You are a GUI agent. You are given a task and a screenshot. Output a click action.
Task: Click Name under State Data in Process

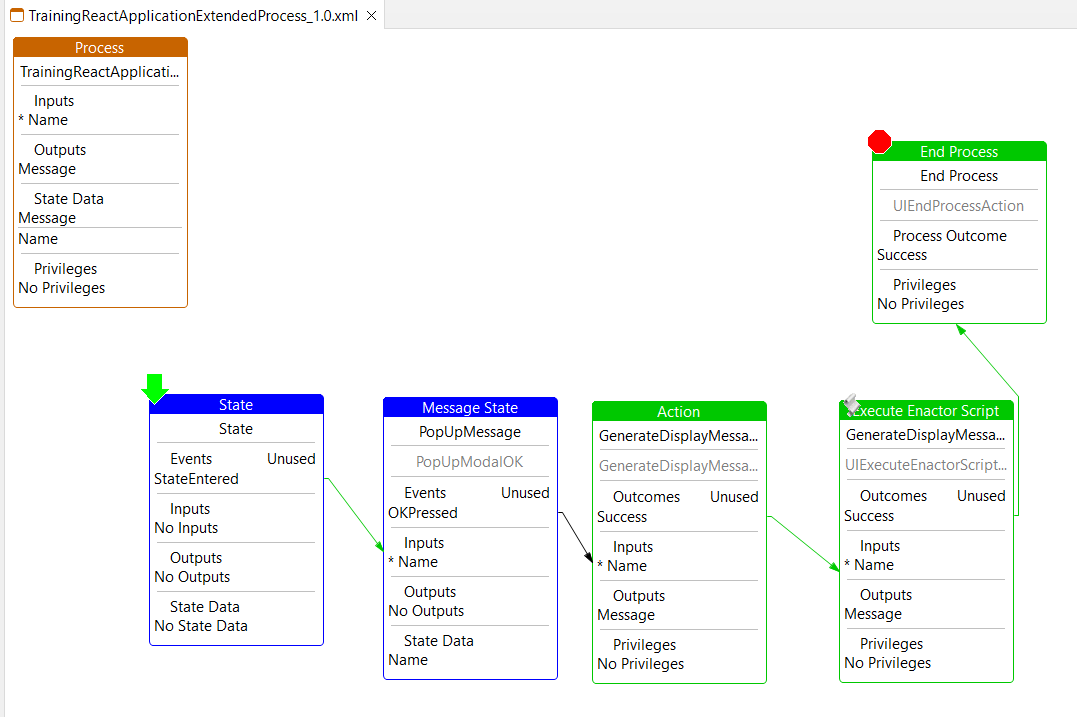[38, 239]
